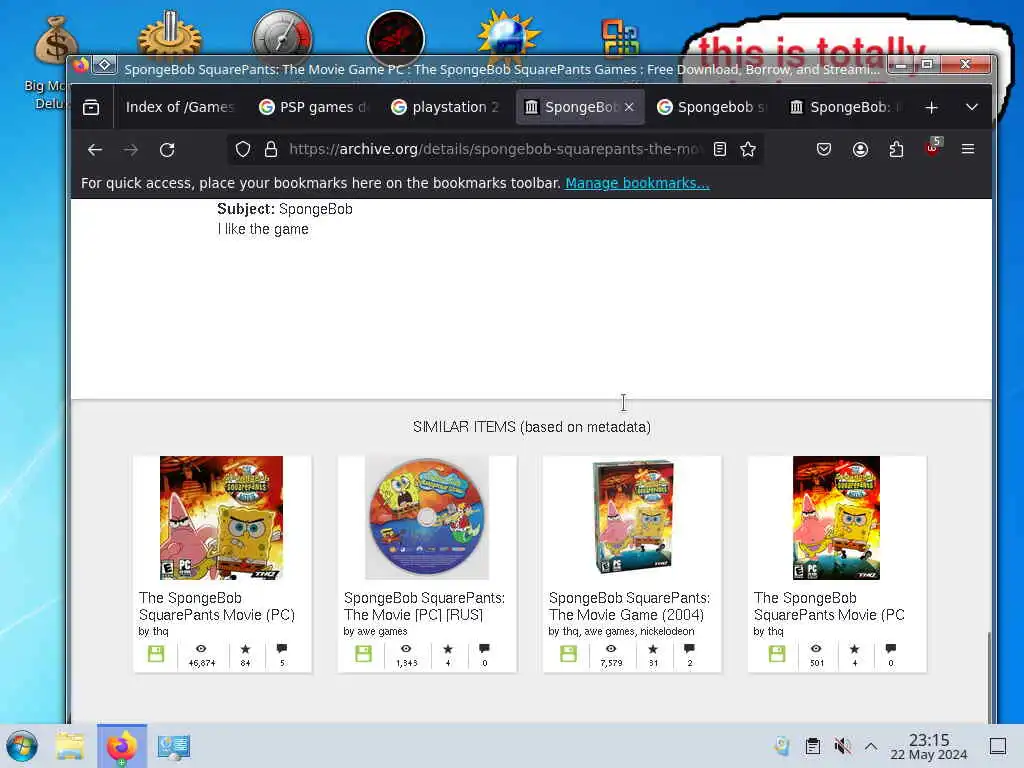The height and width of the screenshot is (768, 1024).
Task: Open The SpongeBob SquarePants Movie (PC) thumbnail with 501 views
Action: click(836, 517)
